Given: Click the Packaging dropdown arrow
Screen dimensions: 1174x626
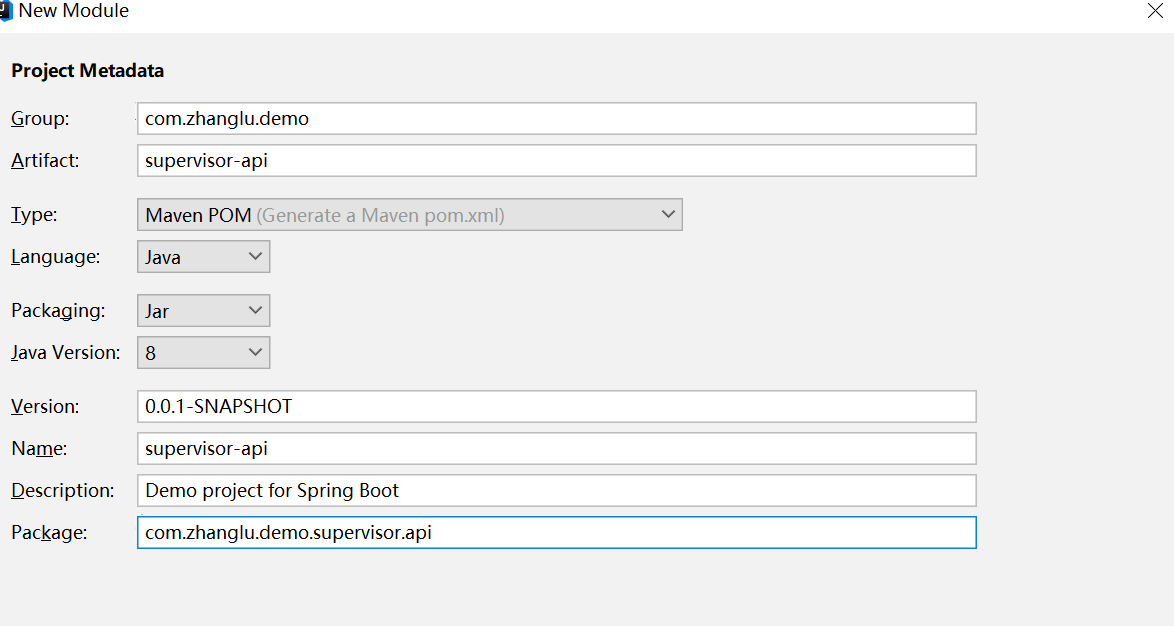Looking at the screenshot, I should click(255, 310).
